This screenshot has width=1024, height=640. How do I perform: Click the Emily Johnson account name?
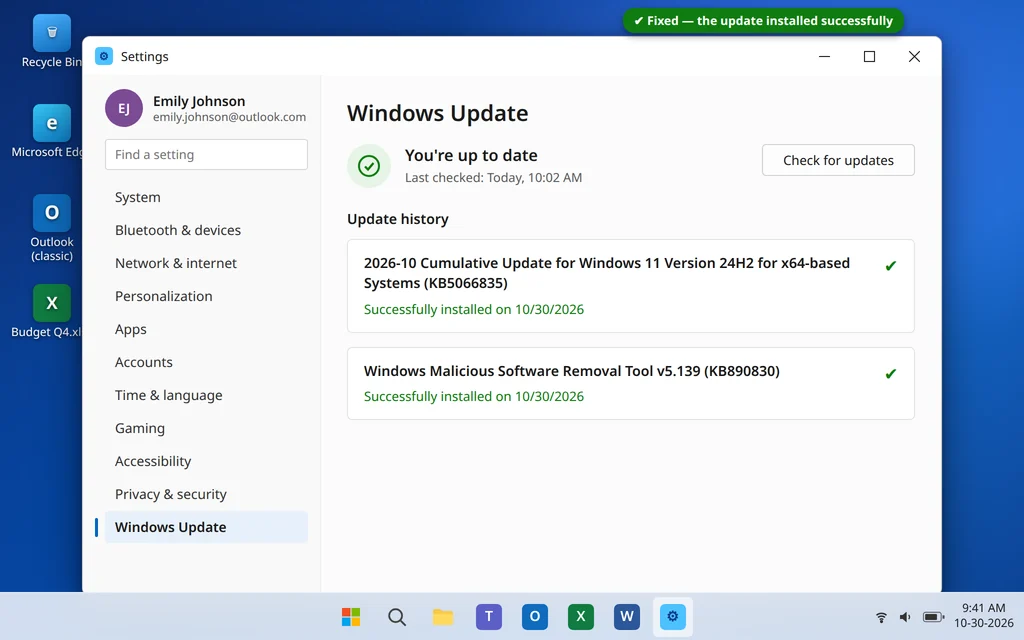click(x=199, y=101)
